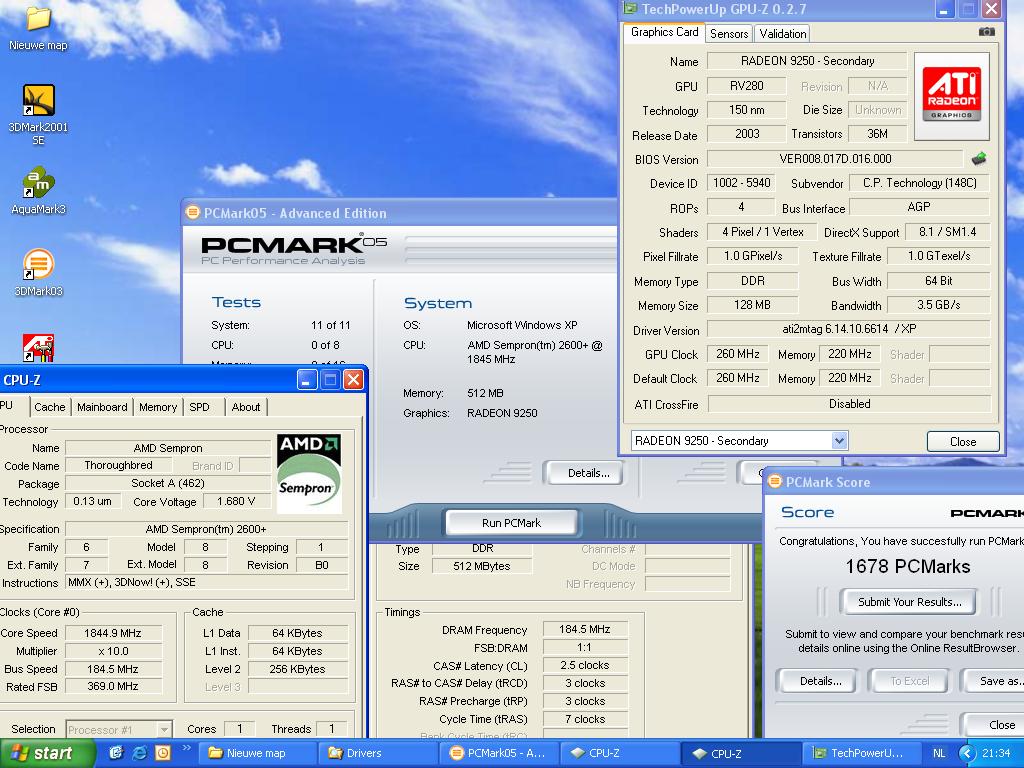Click the GPU Clock 260 MHz value
The image size is (1024, 768).
(x=737, y=354)
